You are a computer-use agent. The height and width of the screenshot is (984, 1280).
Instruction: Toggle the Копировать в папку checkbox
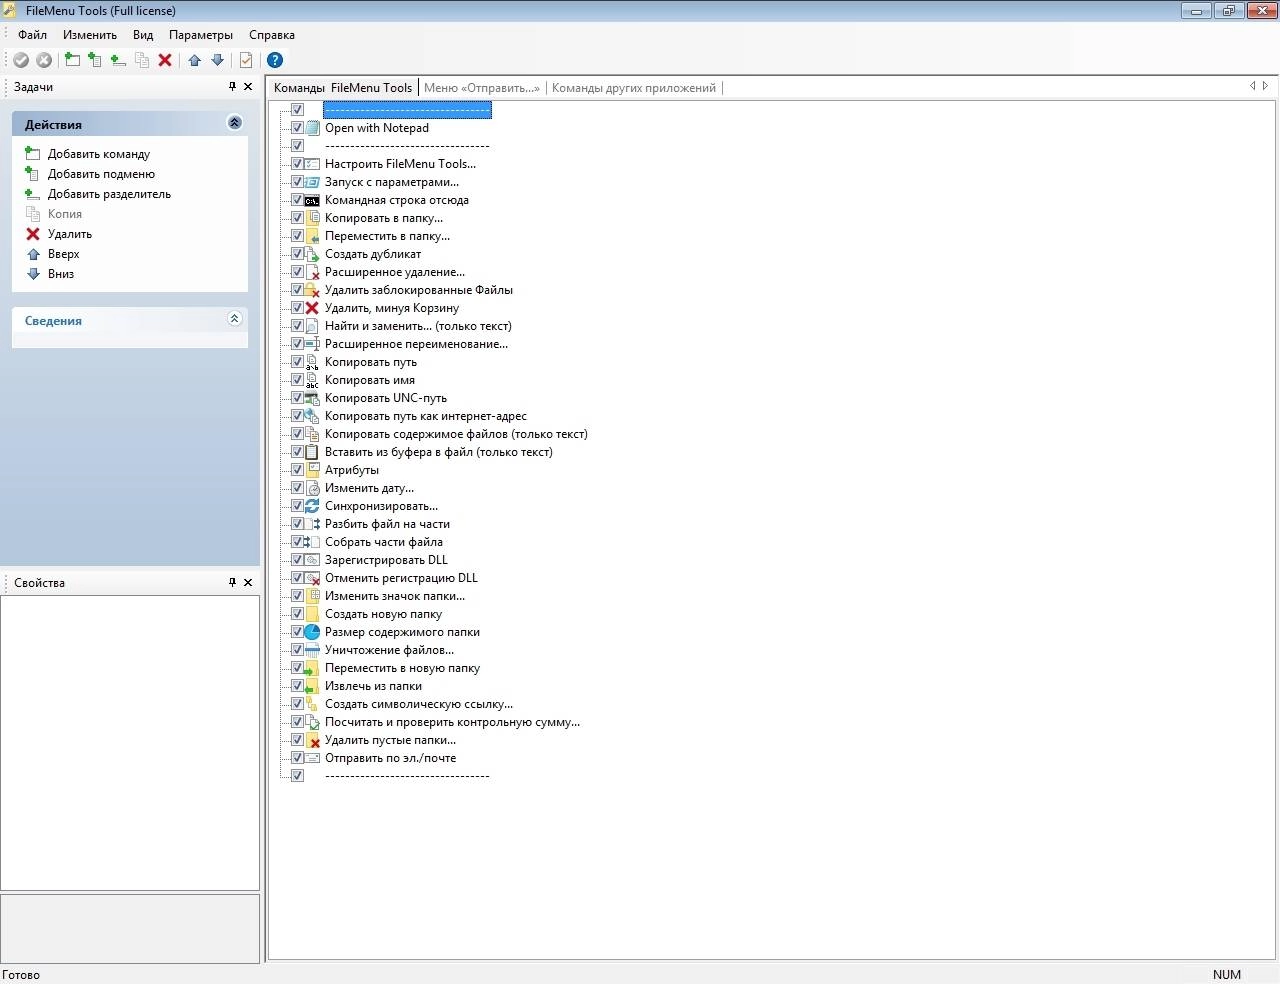(x=297, y=218)
